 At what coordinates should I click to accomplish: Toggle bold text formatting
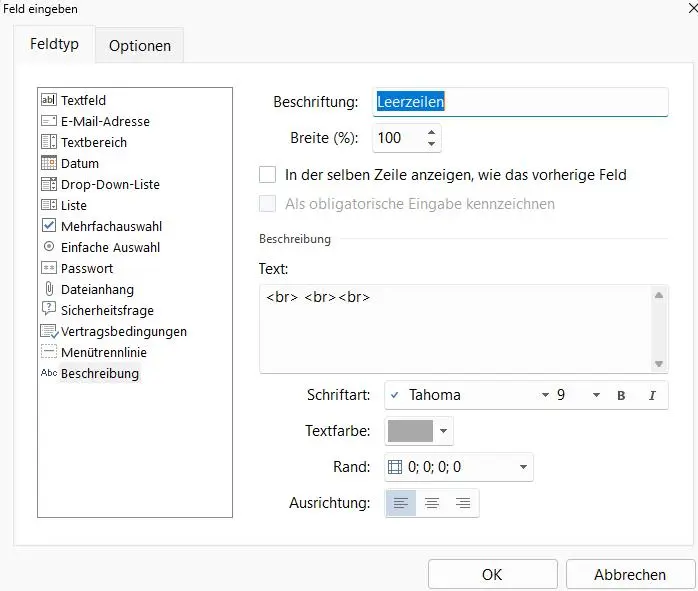[621, 395]
